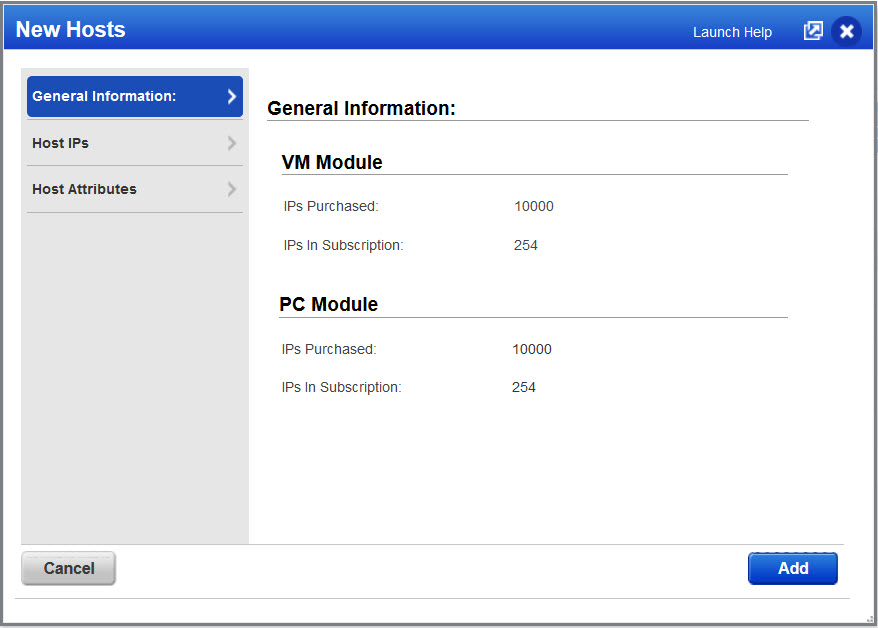Select the right-arrow chevron on General Information
878x628 pixels.
click(231, 96)
